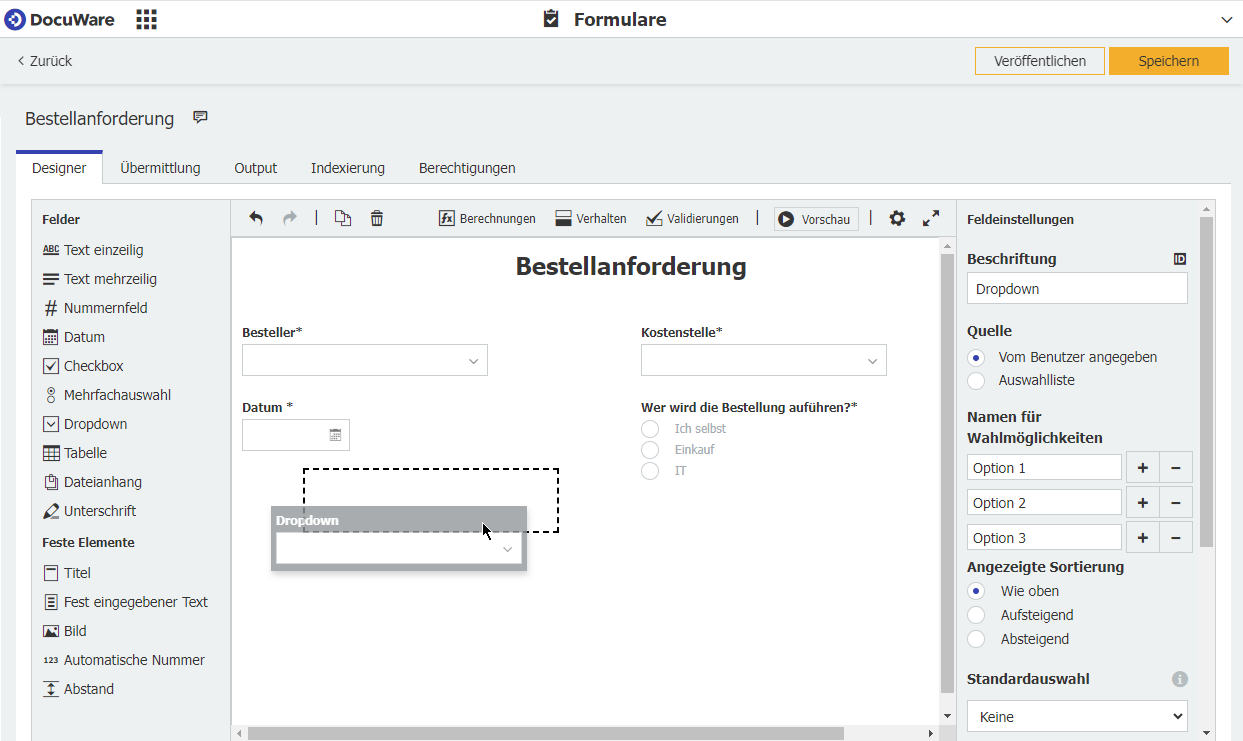The image size is (1243, 741).
Task: Open the Kostenstelle dropdown field
Action: pyautogui.click(x=763, y=360)
